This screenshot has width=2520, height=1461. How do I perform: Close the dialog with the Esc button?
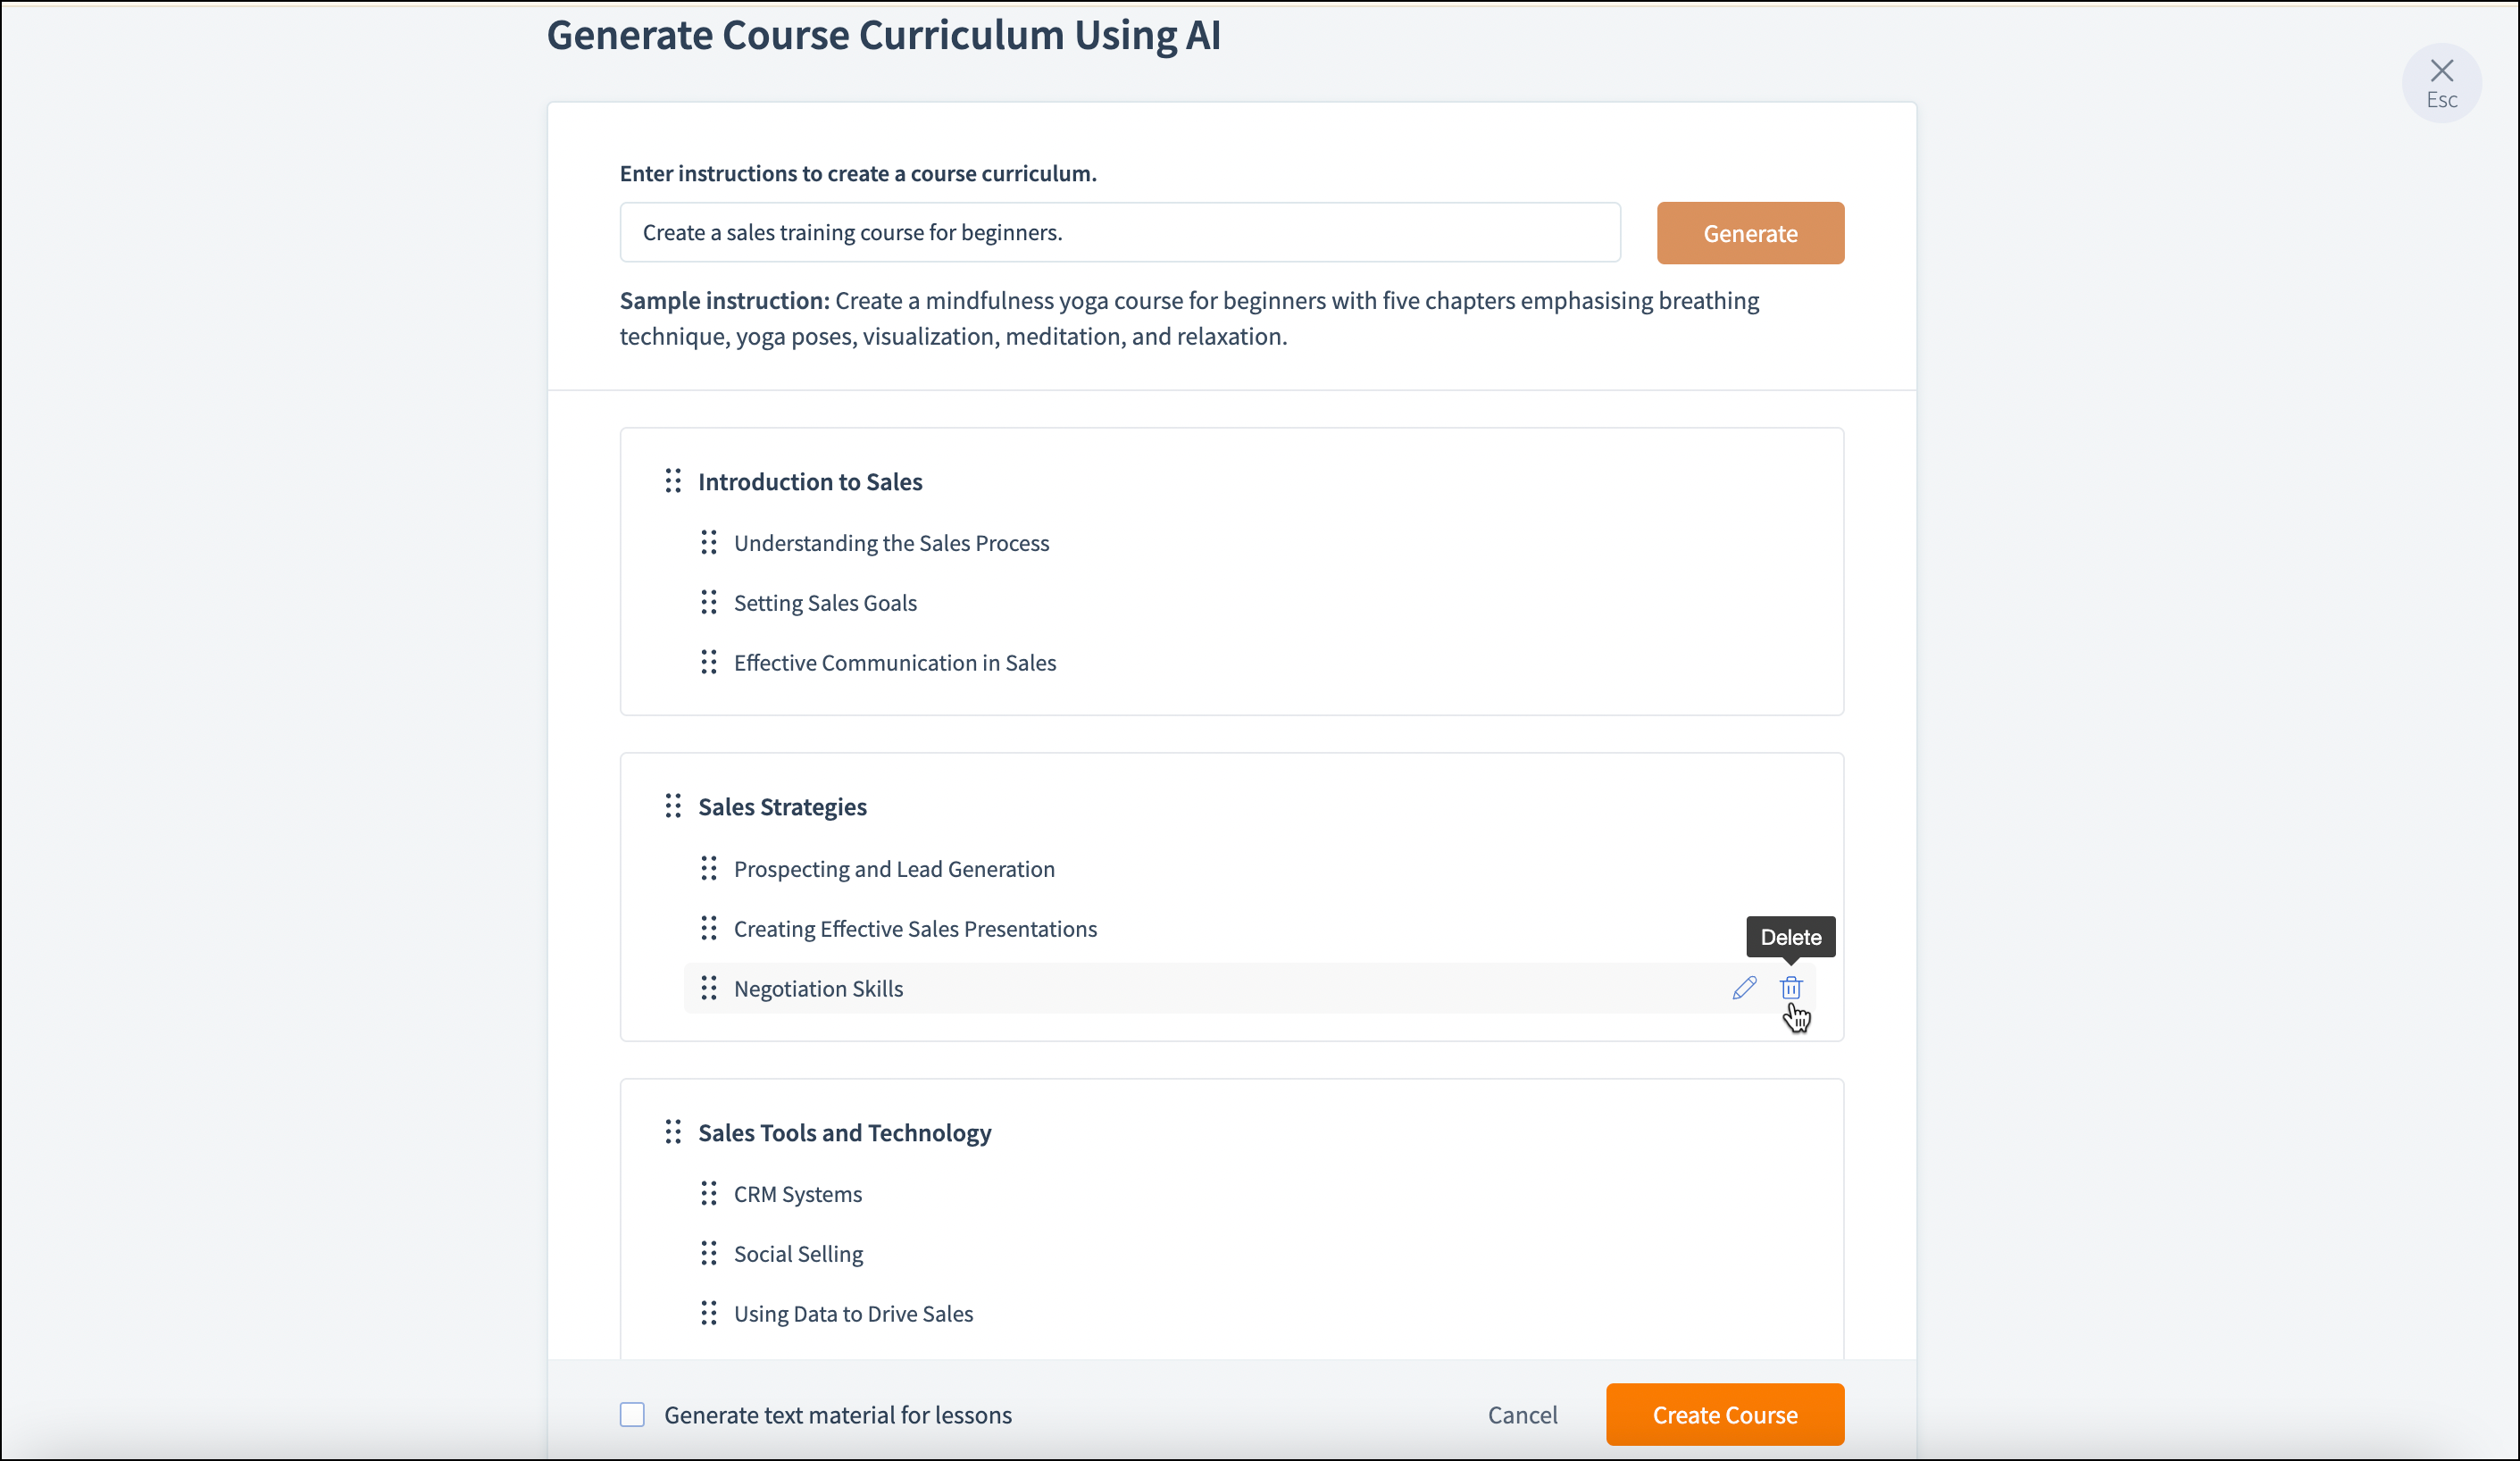coord(2441,82)
